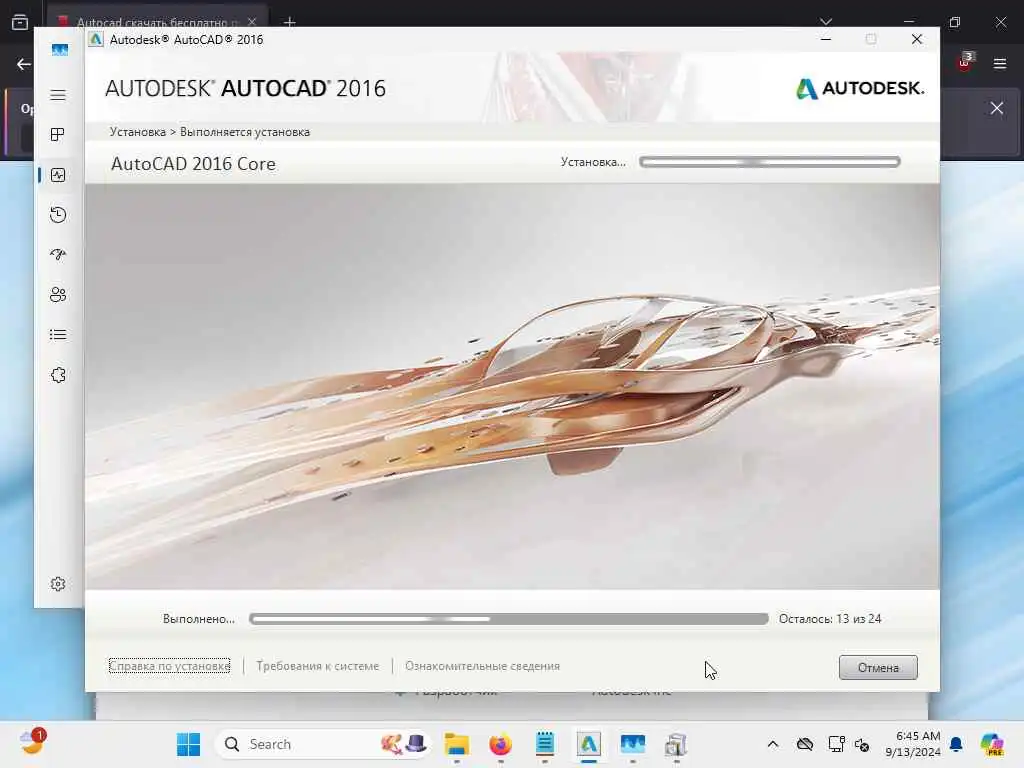Minimize the AutoCAD installer window
Screen dimensions: 1024x768
click(826, 39)
